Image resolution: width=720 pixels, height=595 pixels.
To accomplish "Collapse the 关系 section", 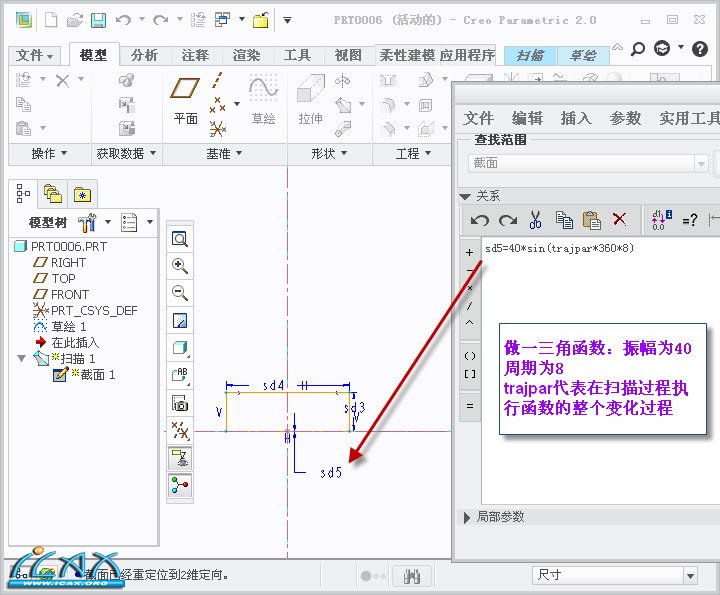I will pos(465,197).
